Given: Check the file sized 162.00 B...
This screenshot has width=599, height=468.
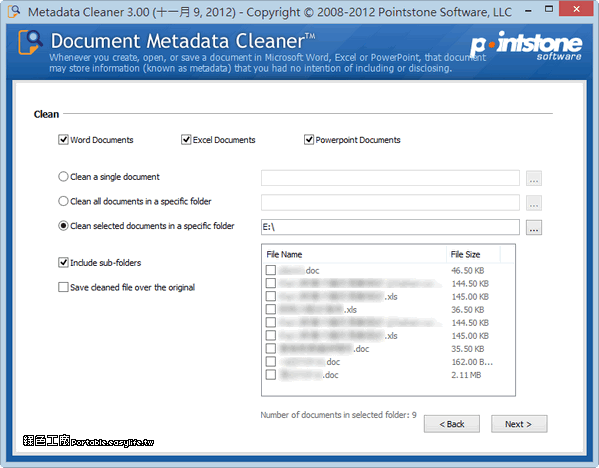Looking at the screenshot, I should 271,361.
